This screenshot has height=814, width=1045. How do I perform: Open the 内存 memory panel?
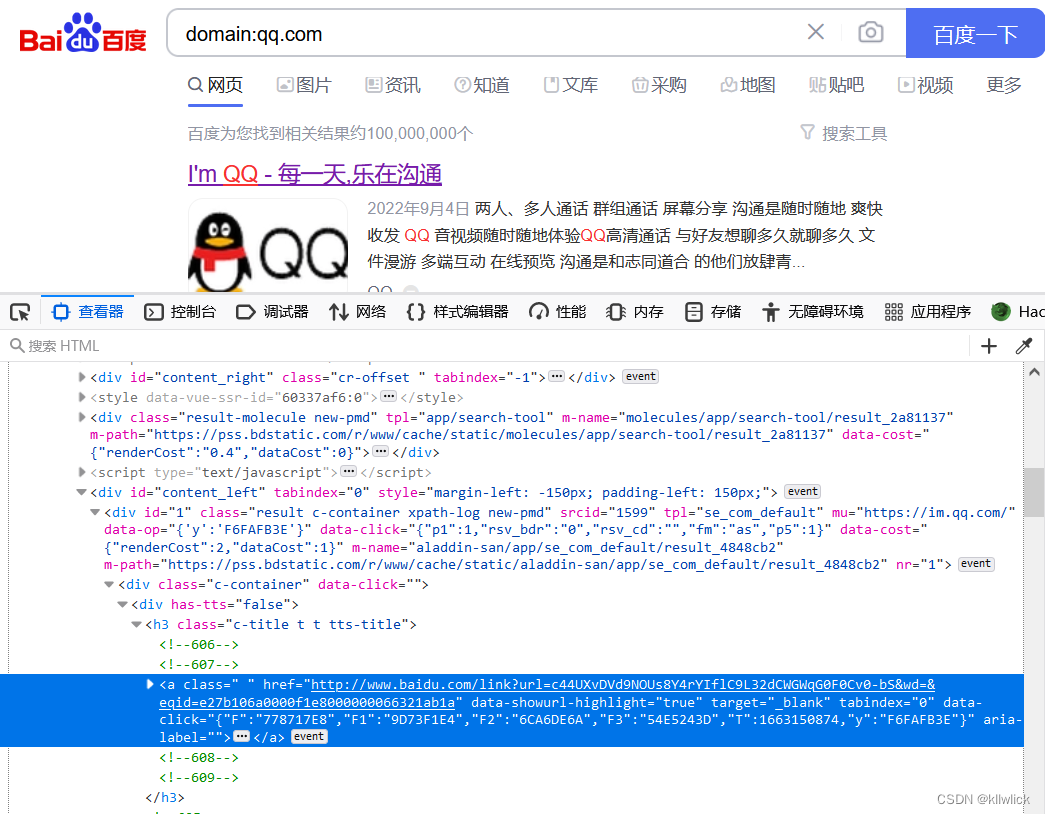click(x=634, y=312)
